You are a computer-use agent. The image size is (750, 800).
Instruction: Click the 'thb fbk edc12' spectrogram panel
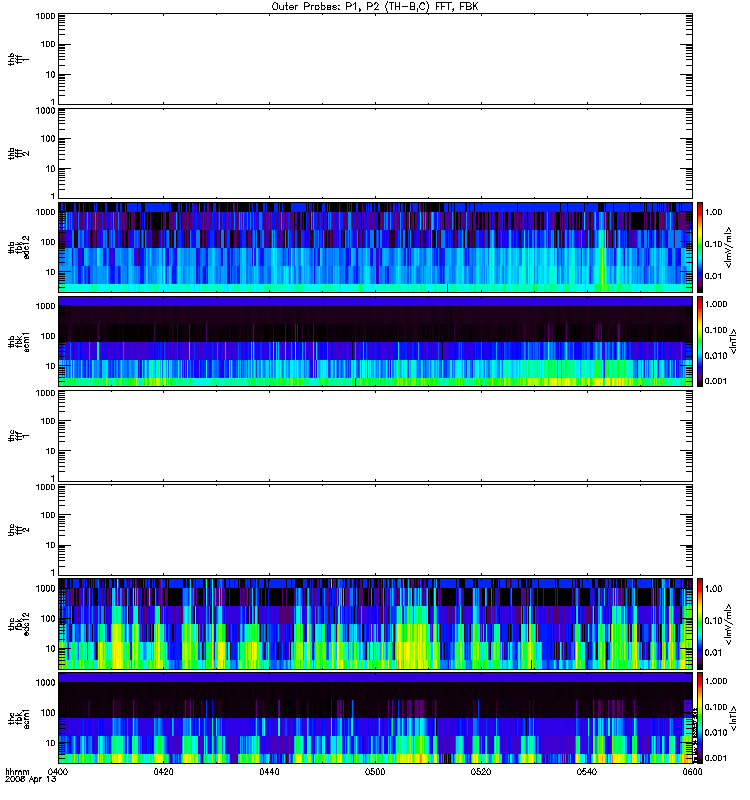[x=375, y=247]
